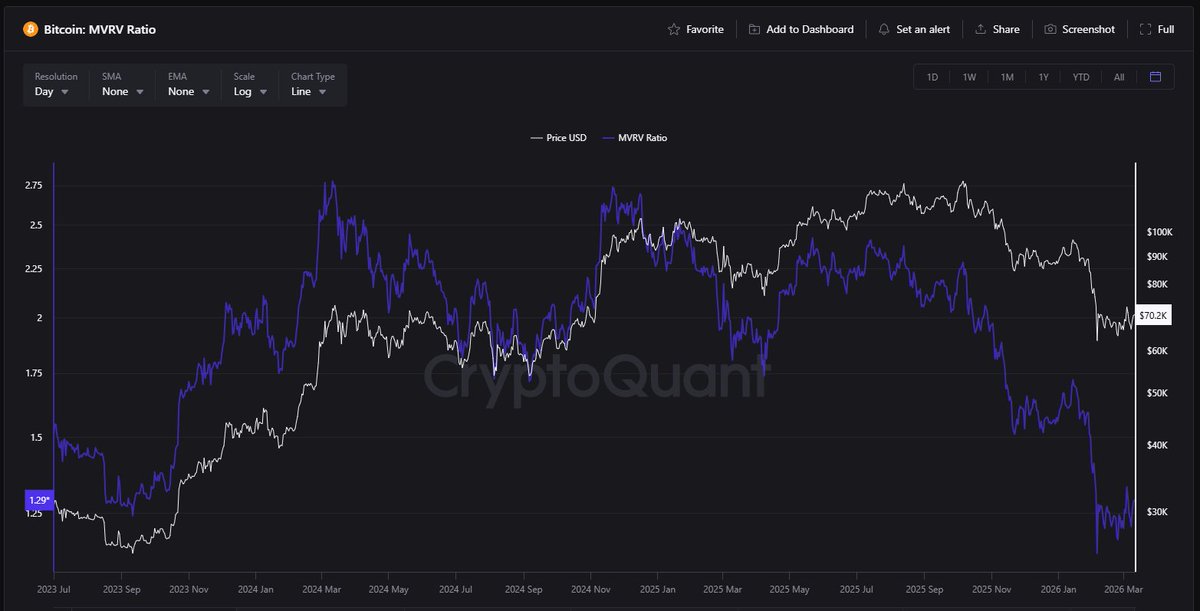The image size is (1200, 611).
Task: Click the 2026 Mar axis label
Action: click(1124, 590)
